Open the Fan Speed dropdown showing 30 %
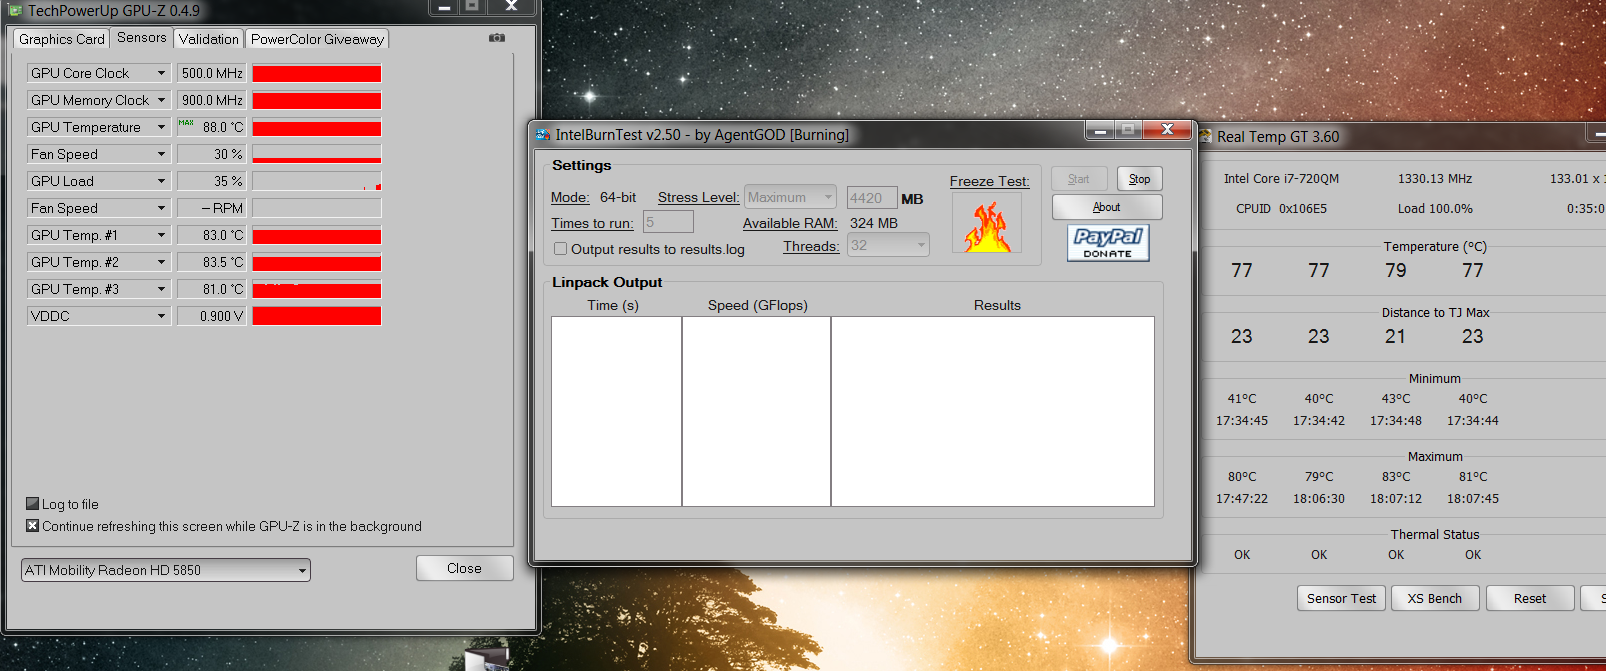 (99, 154)
